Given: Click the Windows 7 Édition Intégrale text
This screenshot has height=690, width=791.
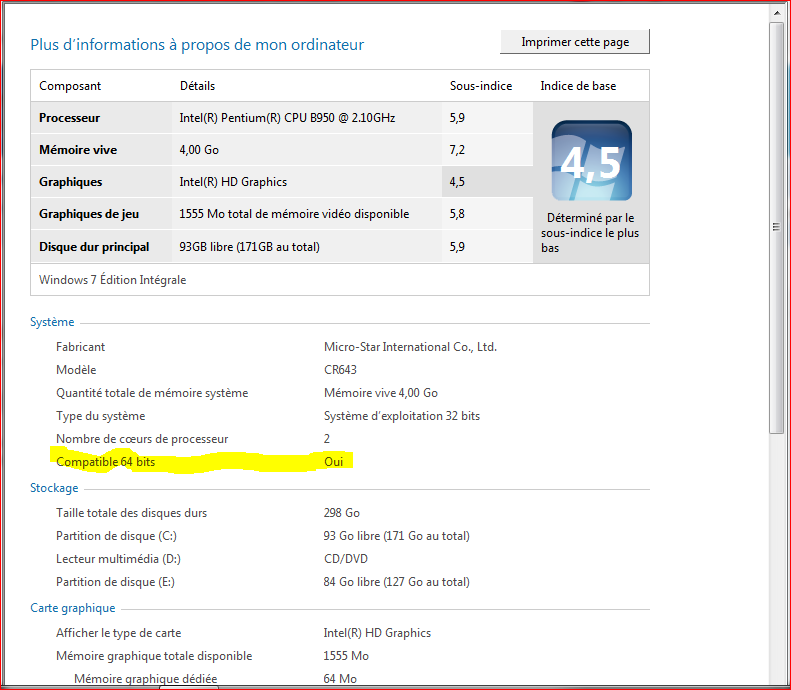Looking at the screenshot, I should (x=112, y=280).
